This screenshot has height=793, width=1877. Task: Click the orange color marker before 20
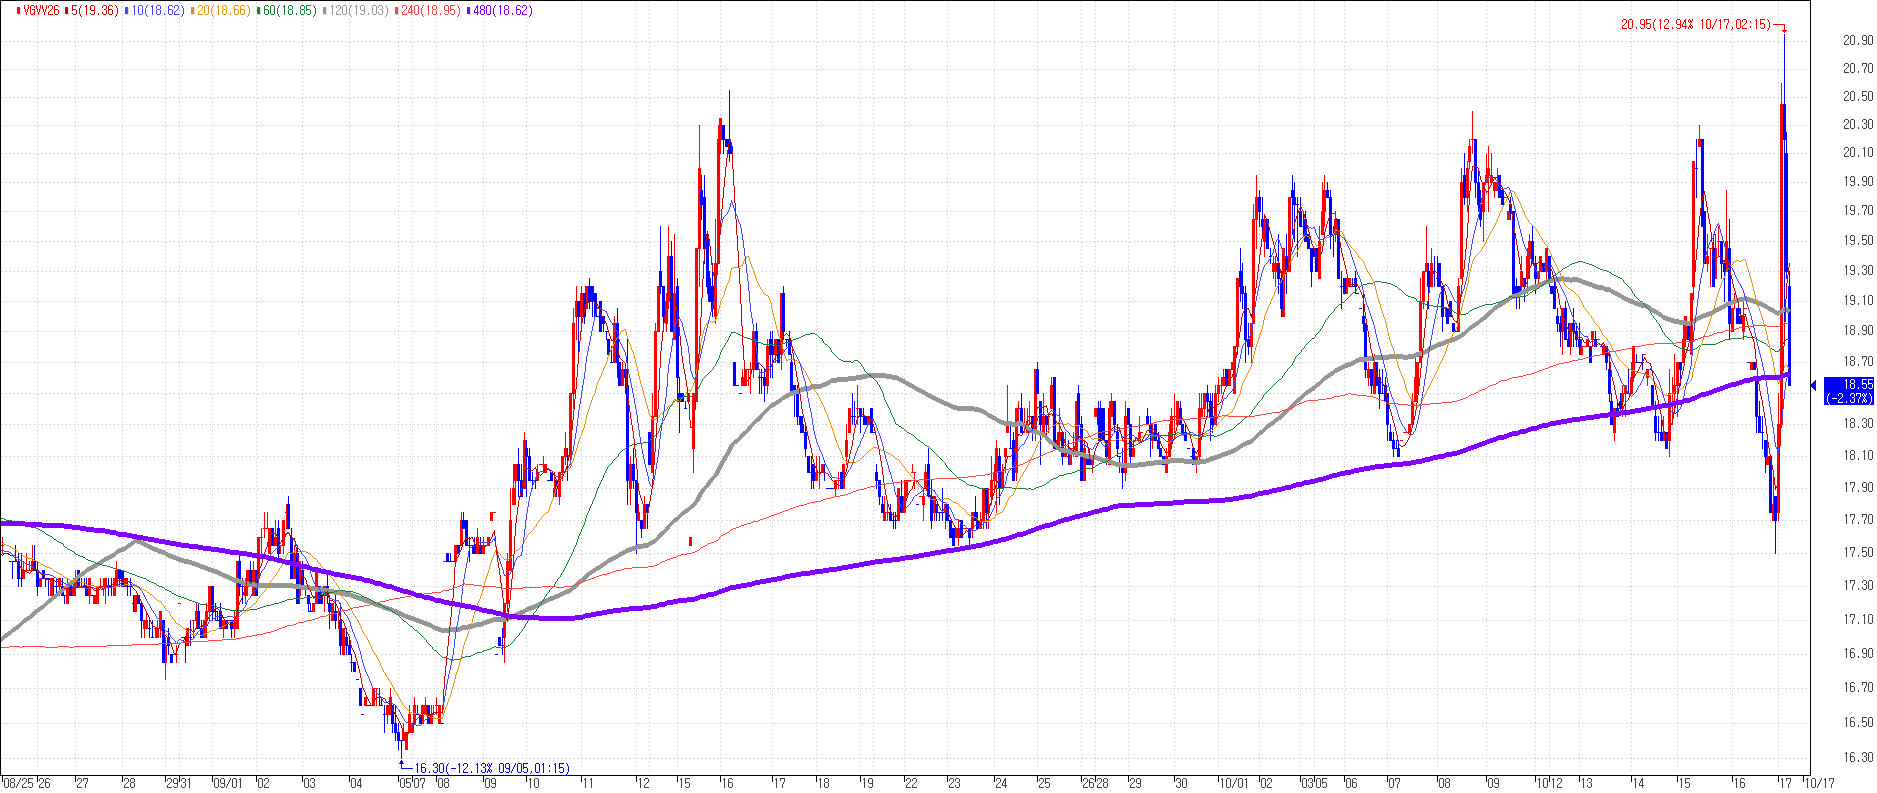pos(193,11)
